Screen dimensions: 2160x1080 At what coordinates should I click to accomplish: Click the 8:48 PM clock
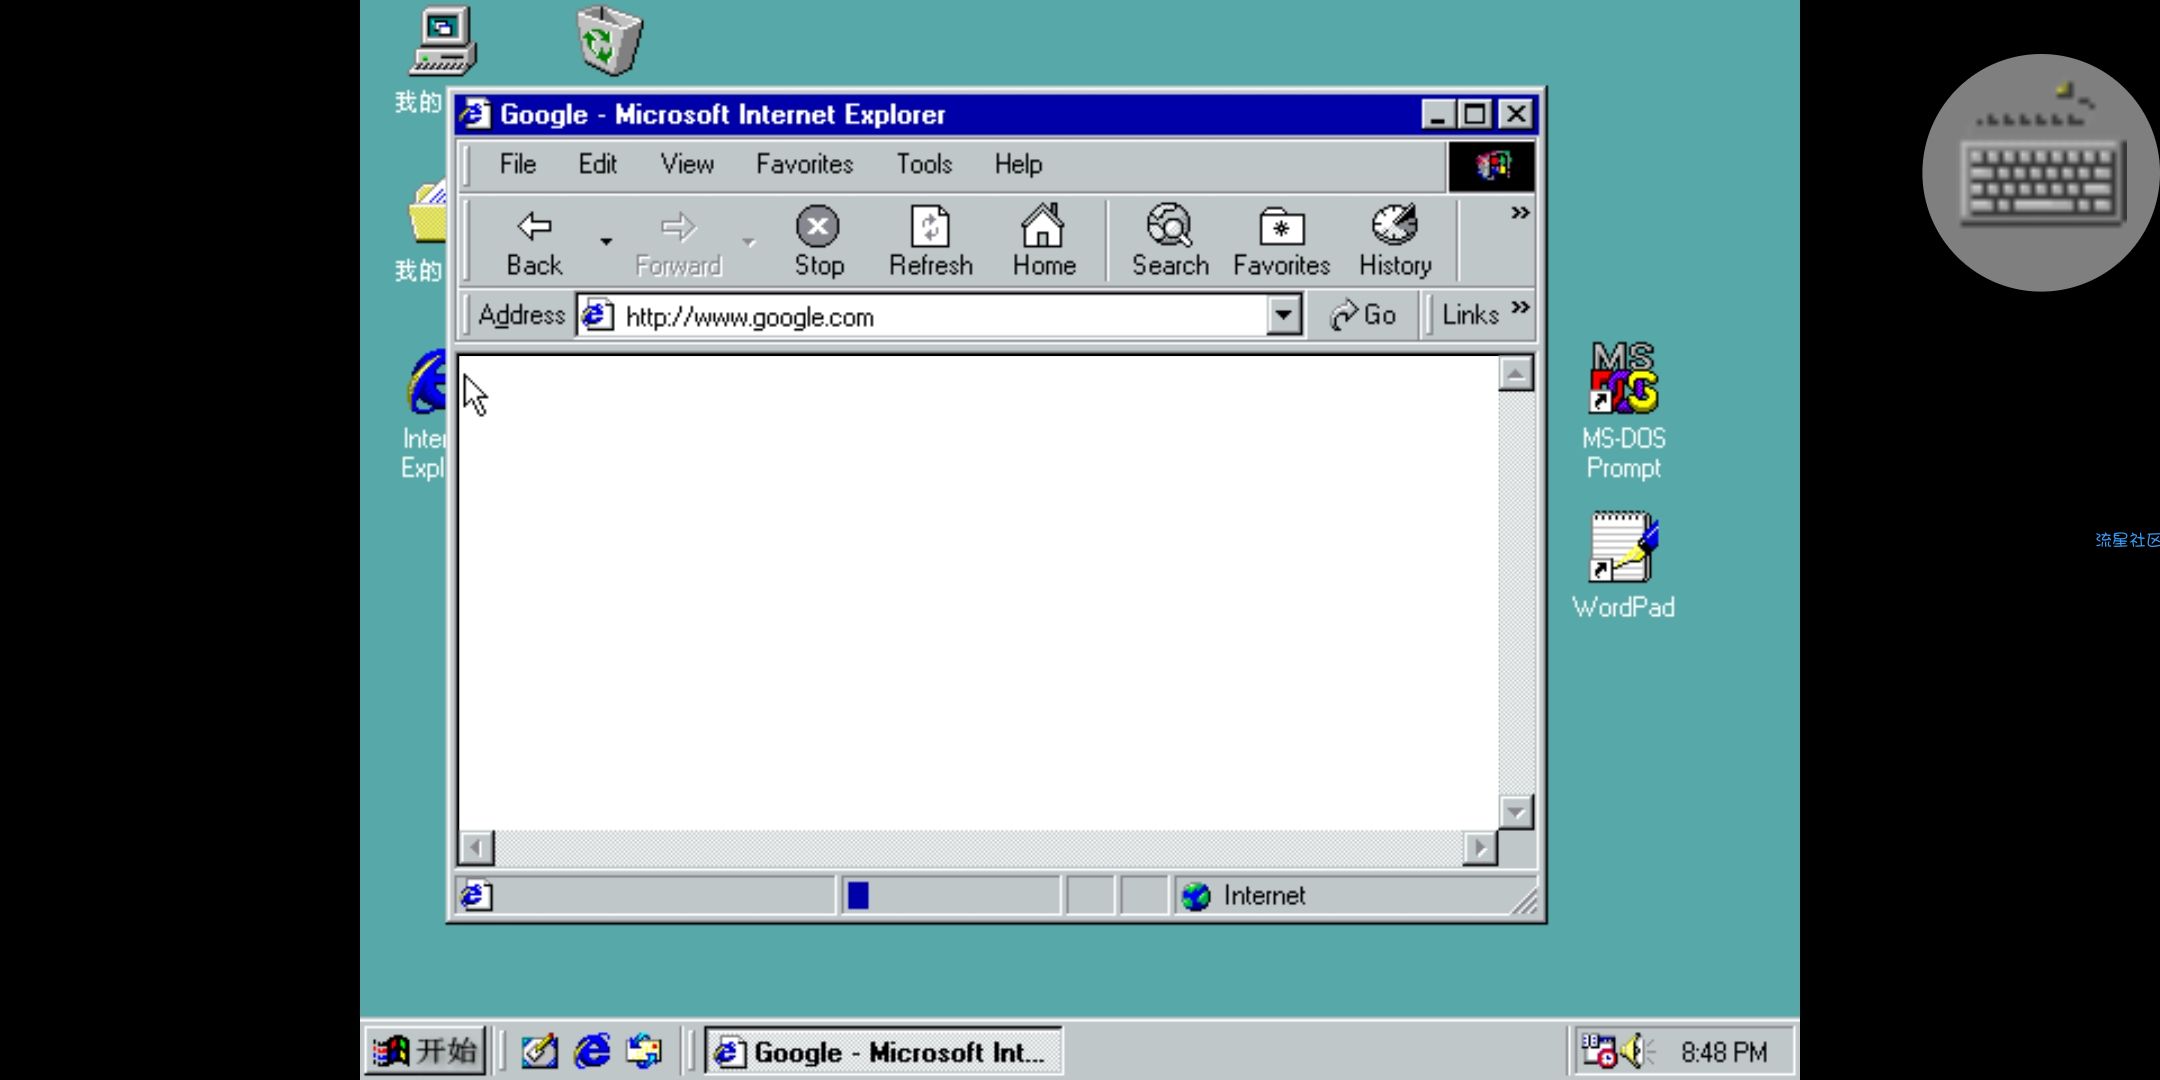click(x=1723, y=1052)
